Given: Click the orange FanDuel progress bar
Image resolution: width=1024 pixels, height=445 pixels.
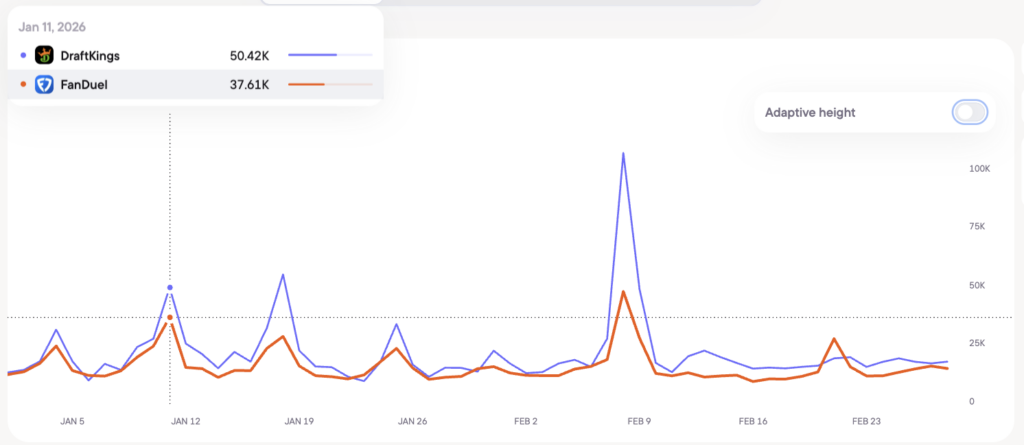Looking at the screenshot, I should pos(329,85).
